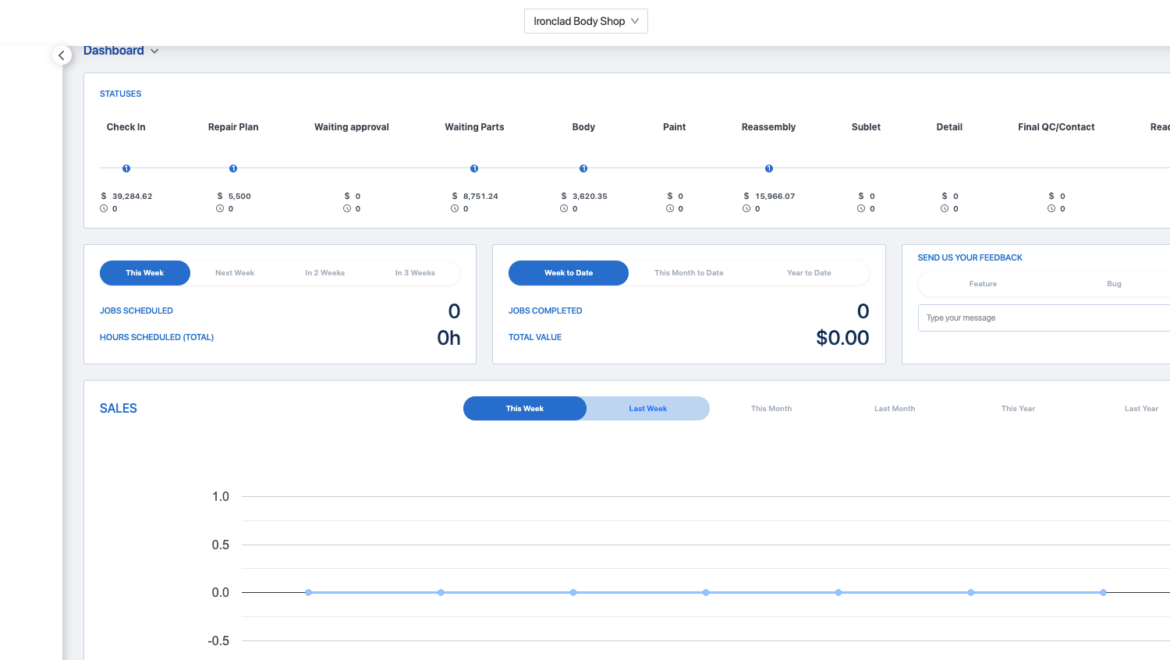Screen dimensions: 1170x660
Task: Click the 39,284.62 Check In amount
Action: 132,196
